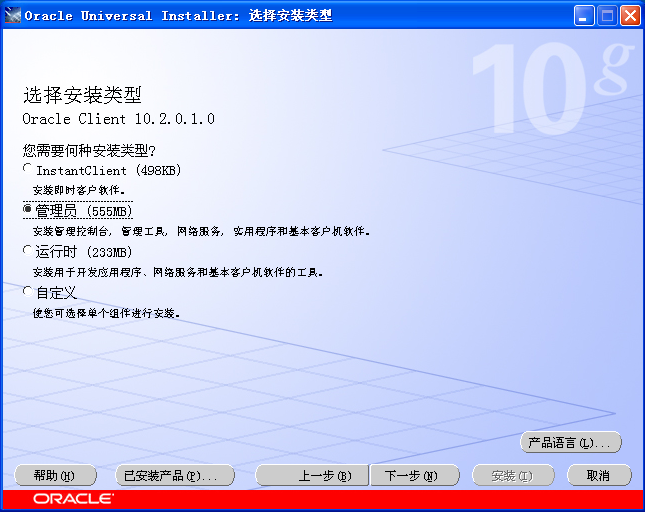Click the question 您需要何种安装类型?
This screenshot has height=512, width=645.
pos(89,151)
